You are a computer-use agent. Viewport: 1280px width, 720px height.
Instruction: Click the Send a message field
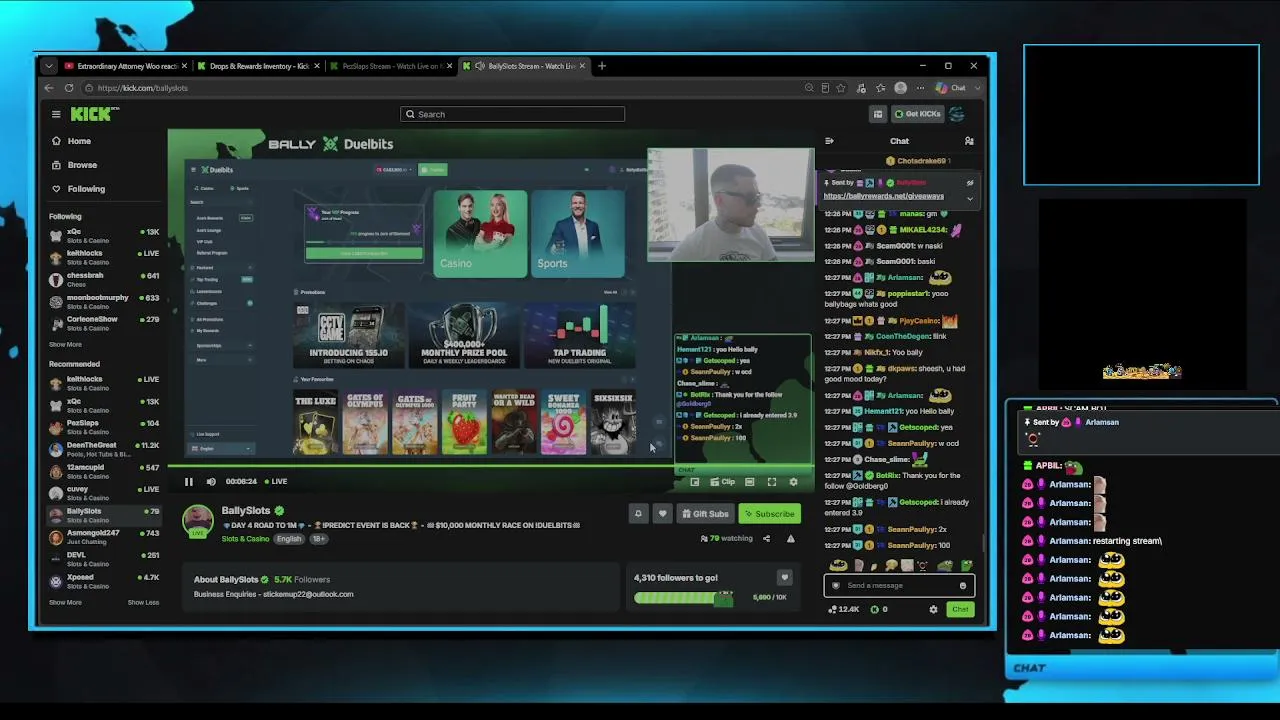[x=899, y=586]
